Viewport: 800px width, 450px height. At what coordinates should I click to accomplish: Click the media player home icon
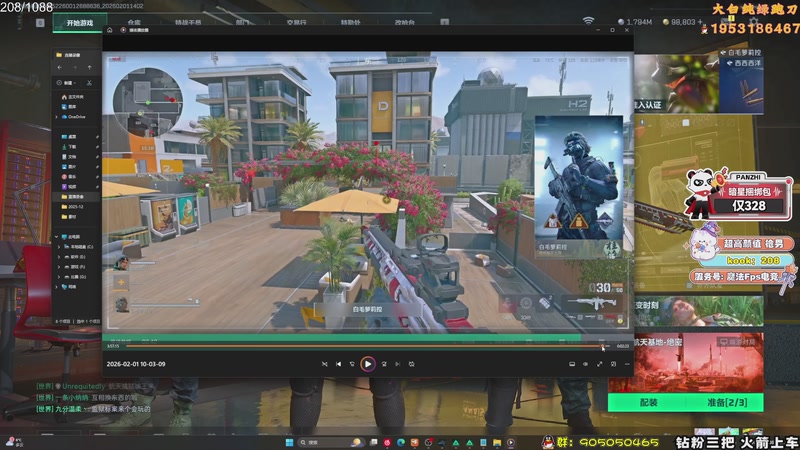click(x=110, y=30)
